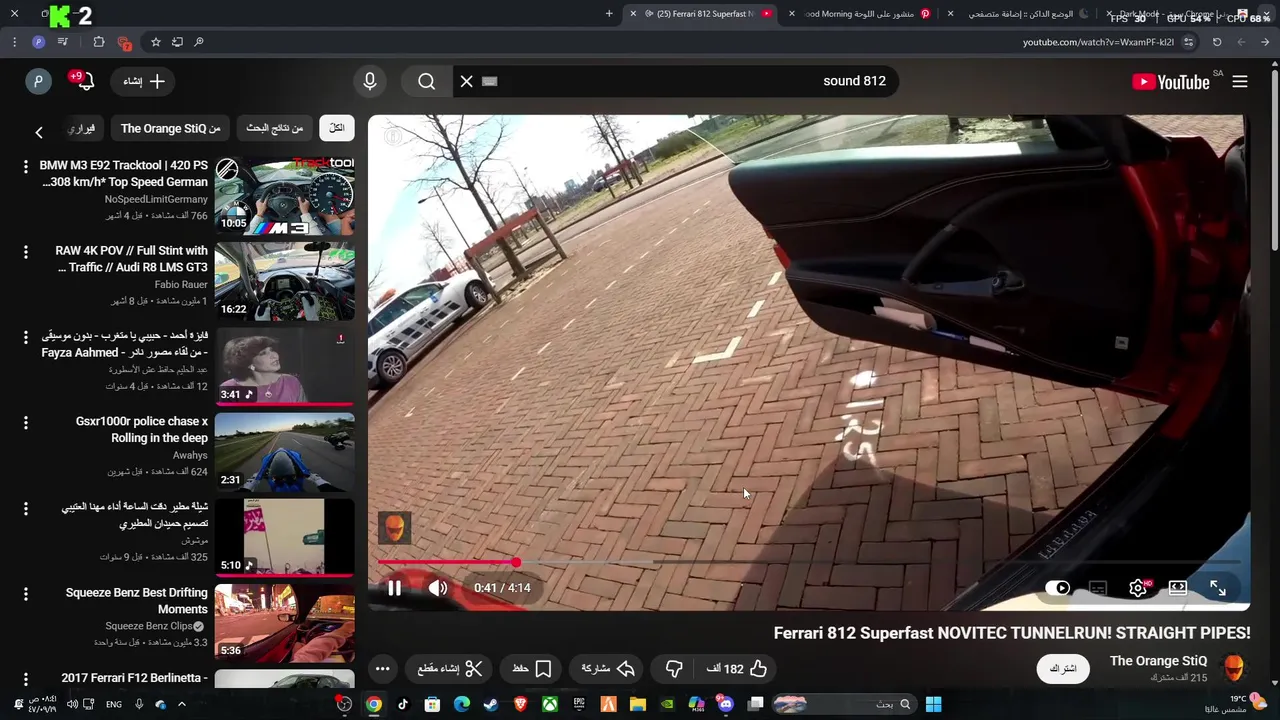Open Xbox app from the taskbar
The image size is (1280, 720).
[x=550, y=704]
